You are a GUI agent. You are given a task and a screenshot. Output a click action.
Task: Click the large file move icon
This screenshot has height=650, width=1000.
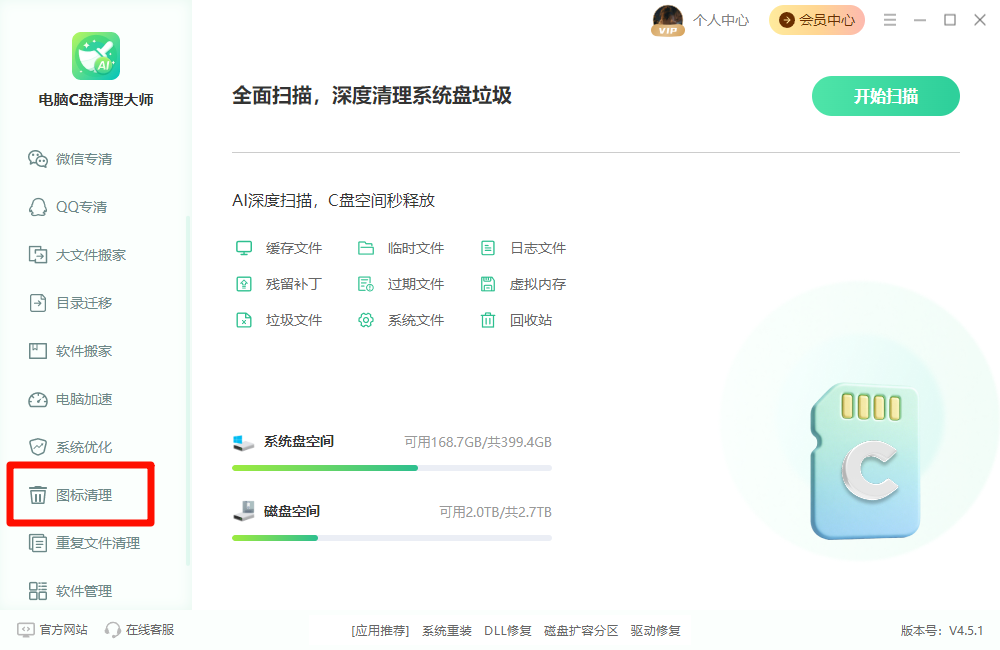click(x=38, y=255)
